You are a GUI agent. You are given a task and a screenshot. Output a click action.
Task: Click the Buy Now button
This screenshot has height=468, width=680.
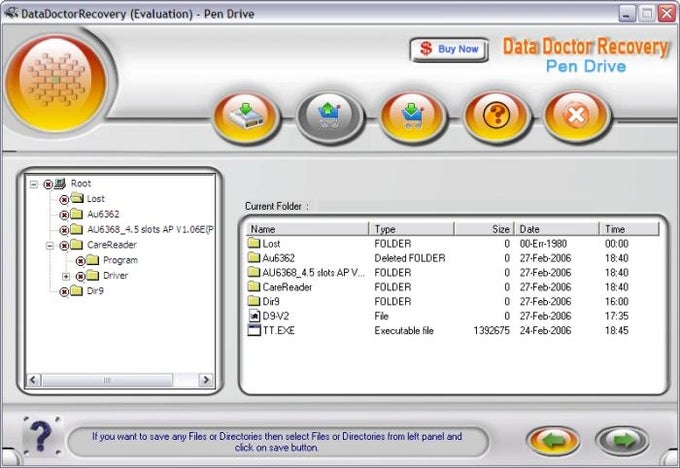point(449,49)
